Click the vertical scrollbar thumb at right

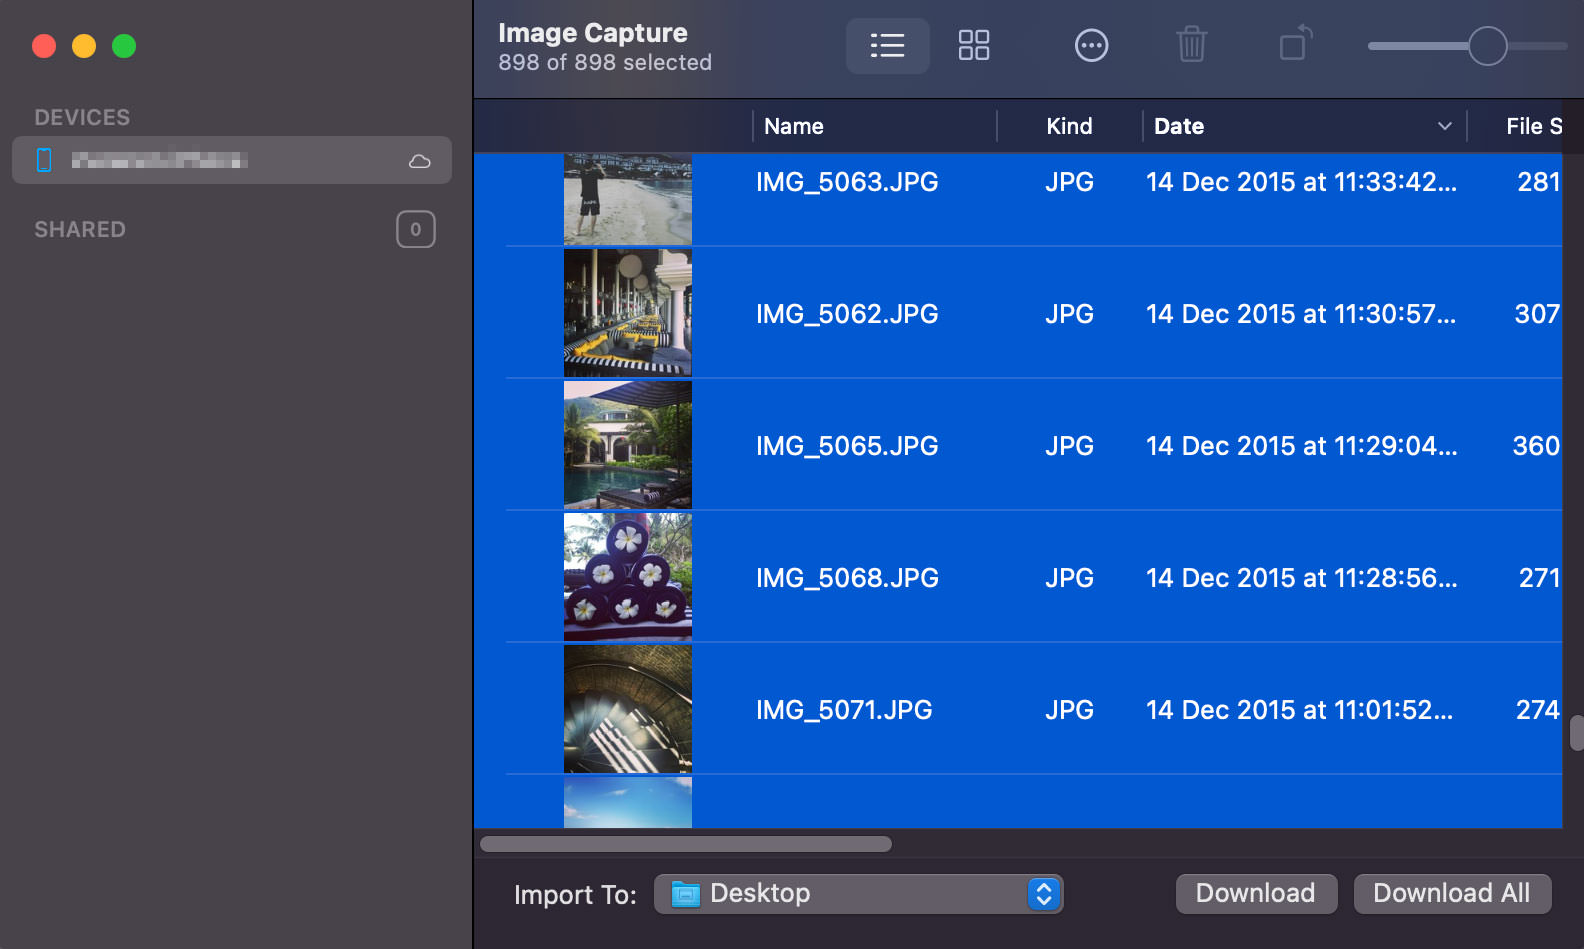point(1577,732)
